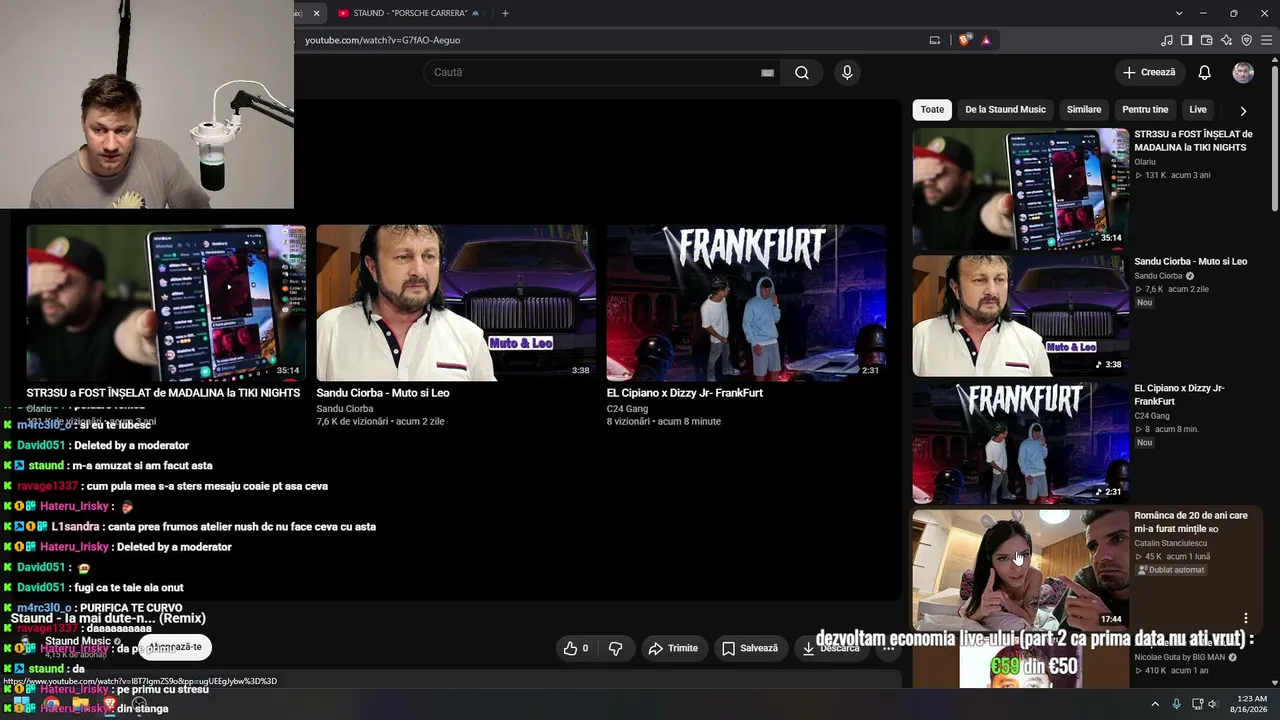1280x720 pixels.
Task: Open YouTube notifications bell
Action: pos(1205,72)
